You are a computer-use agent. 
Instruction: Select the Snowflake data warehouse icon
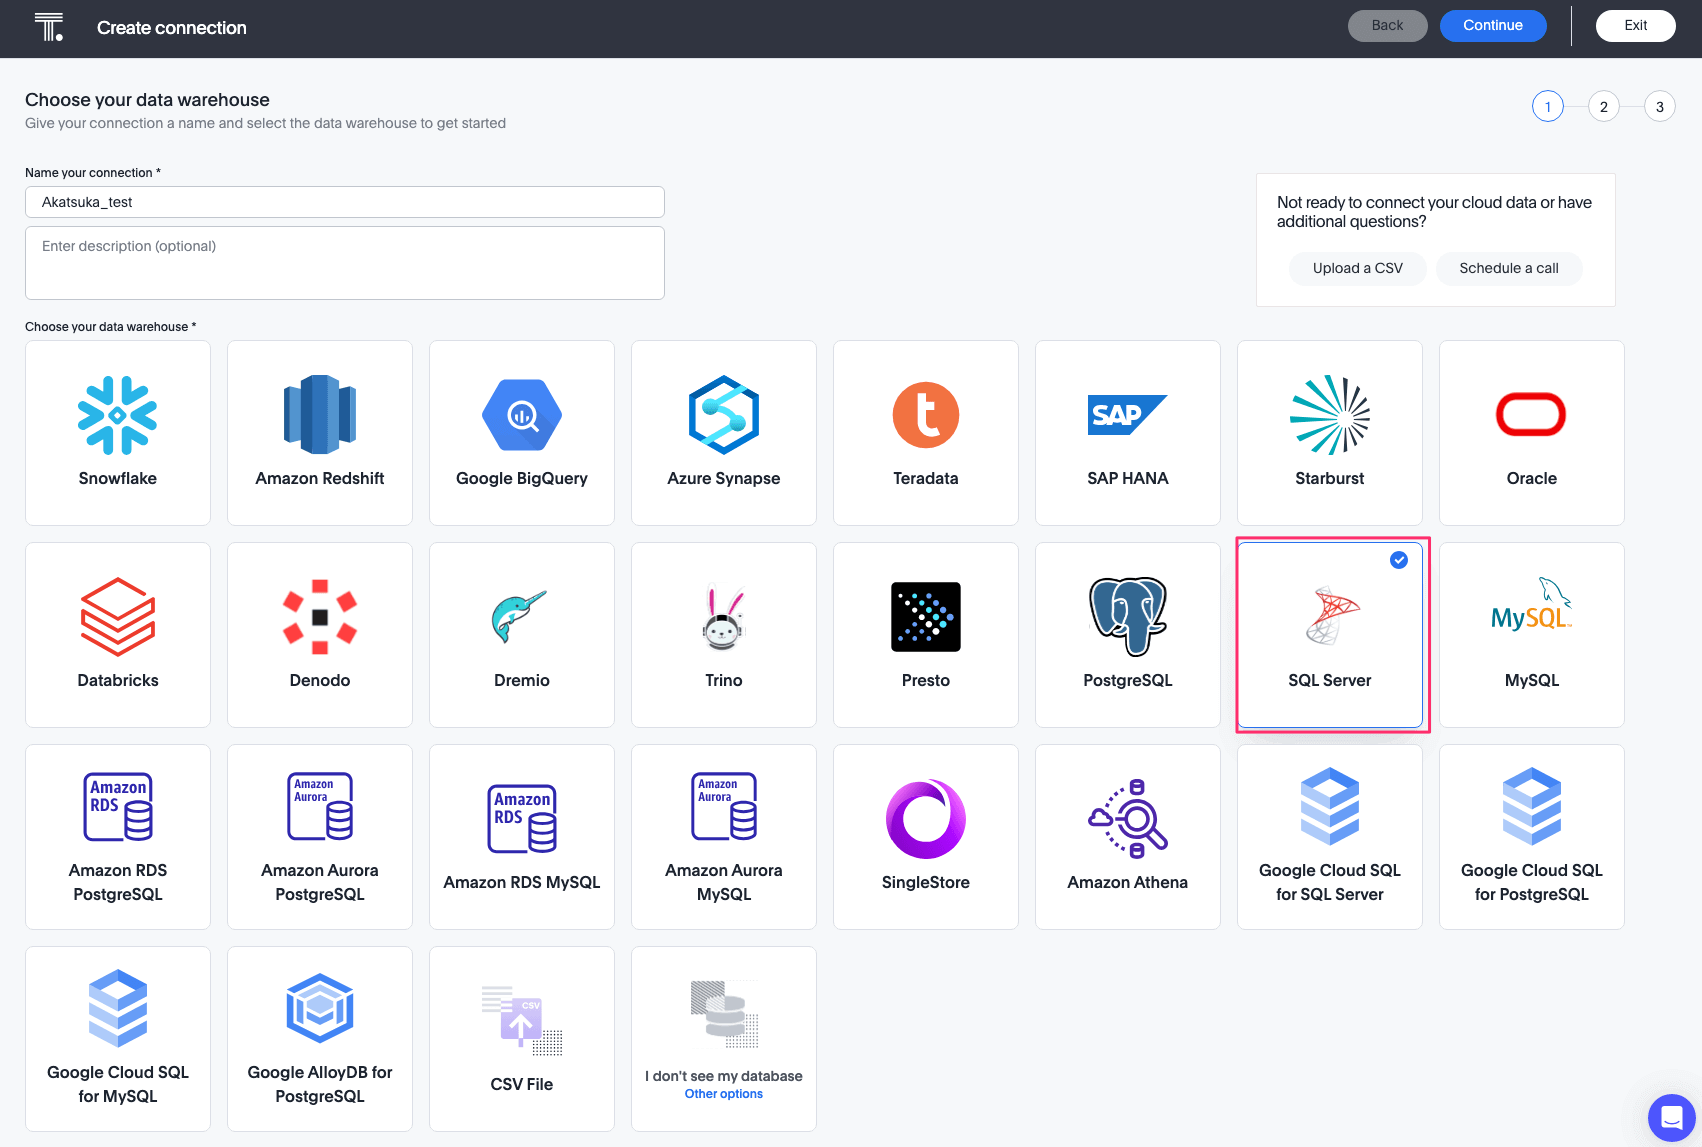click(118, 415)
